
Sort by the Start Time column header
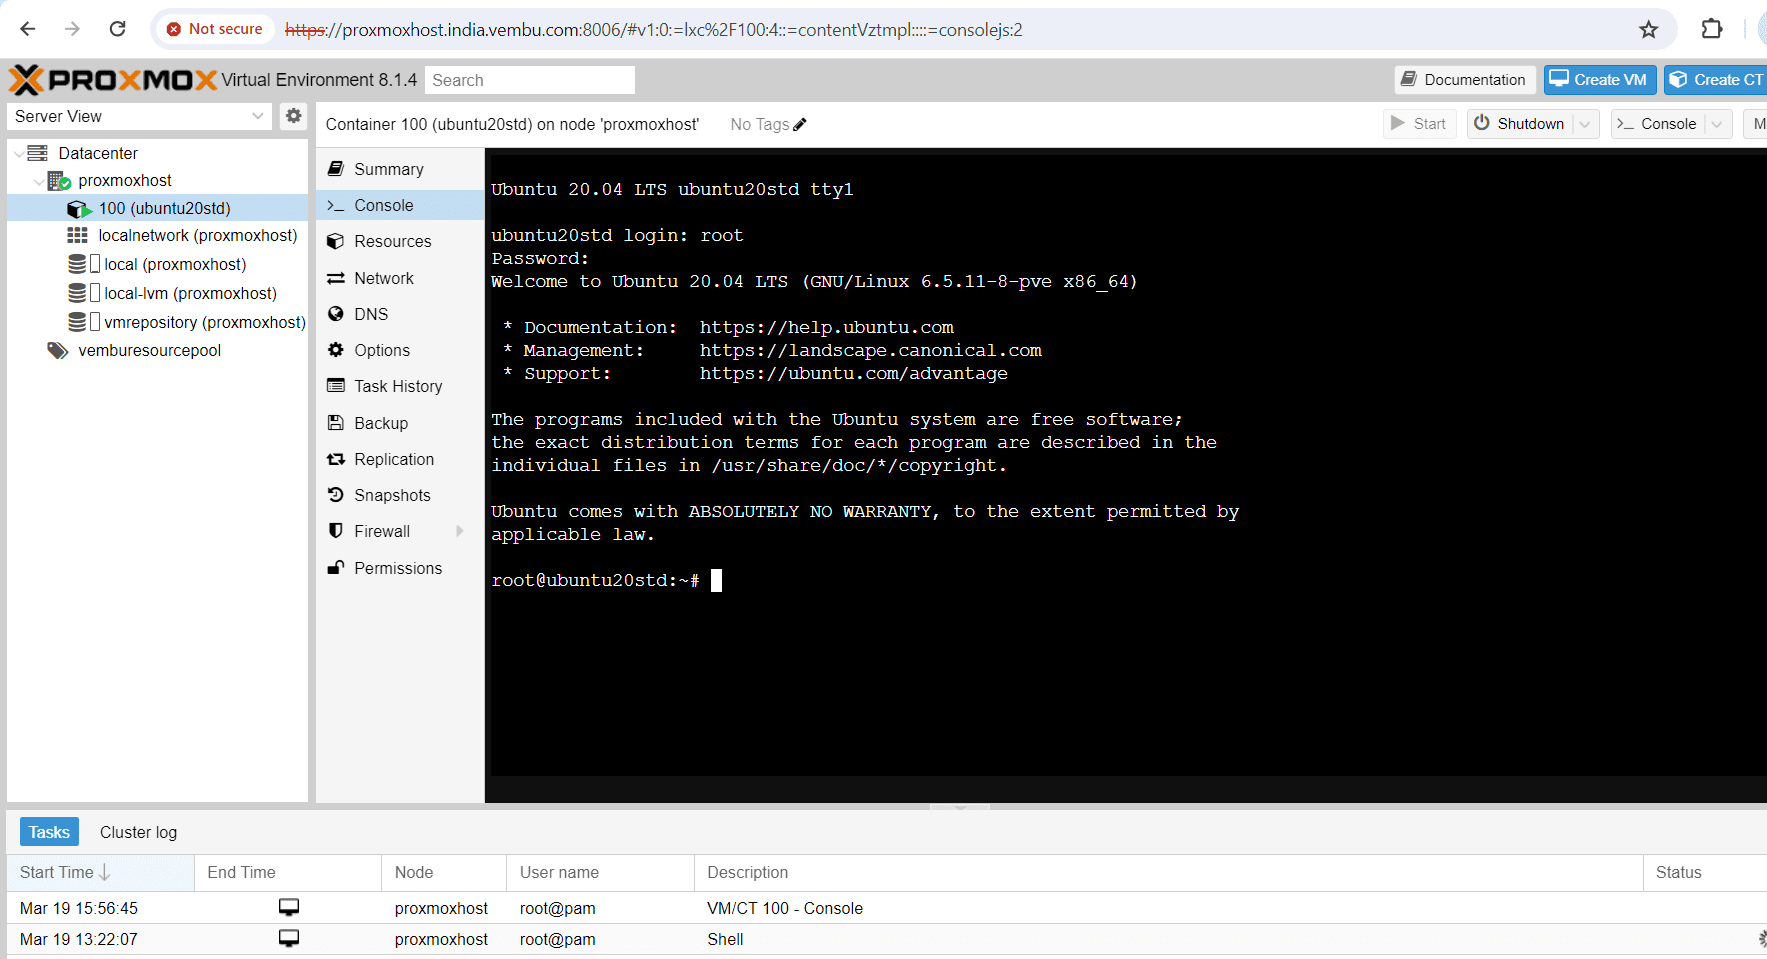[x=100, y=872]
